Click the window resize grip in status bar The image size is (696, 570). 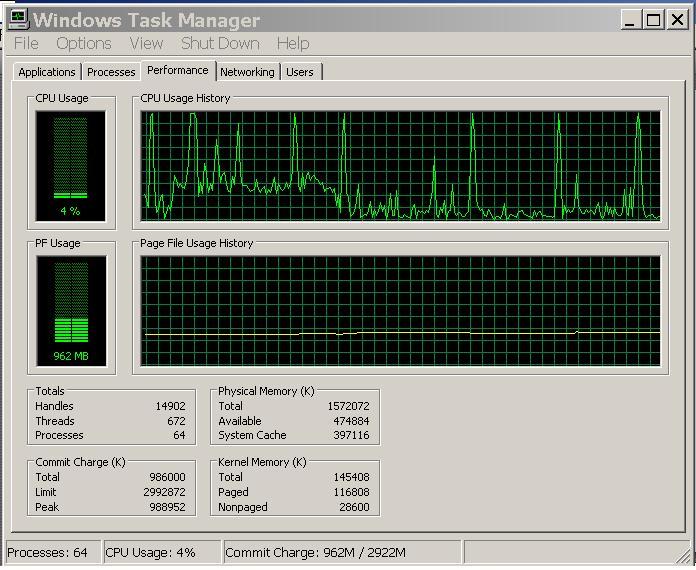click(x=683, y=556)
